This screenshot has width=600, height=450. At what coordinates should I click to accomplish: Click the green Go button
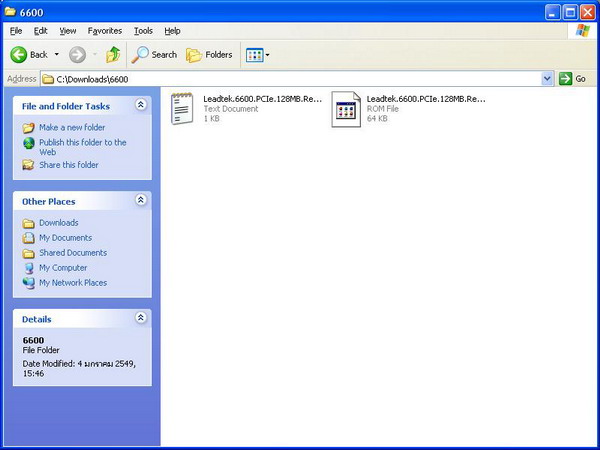point(572,79)
